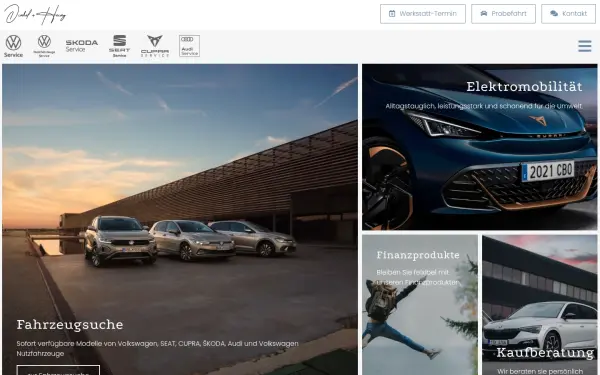This screenshot has height=375, width=600.
Task: Open the SEAT Service logo
Action: click(x=119, y=46)
